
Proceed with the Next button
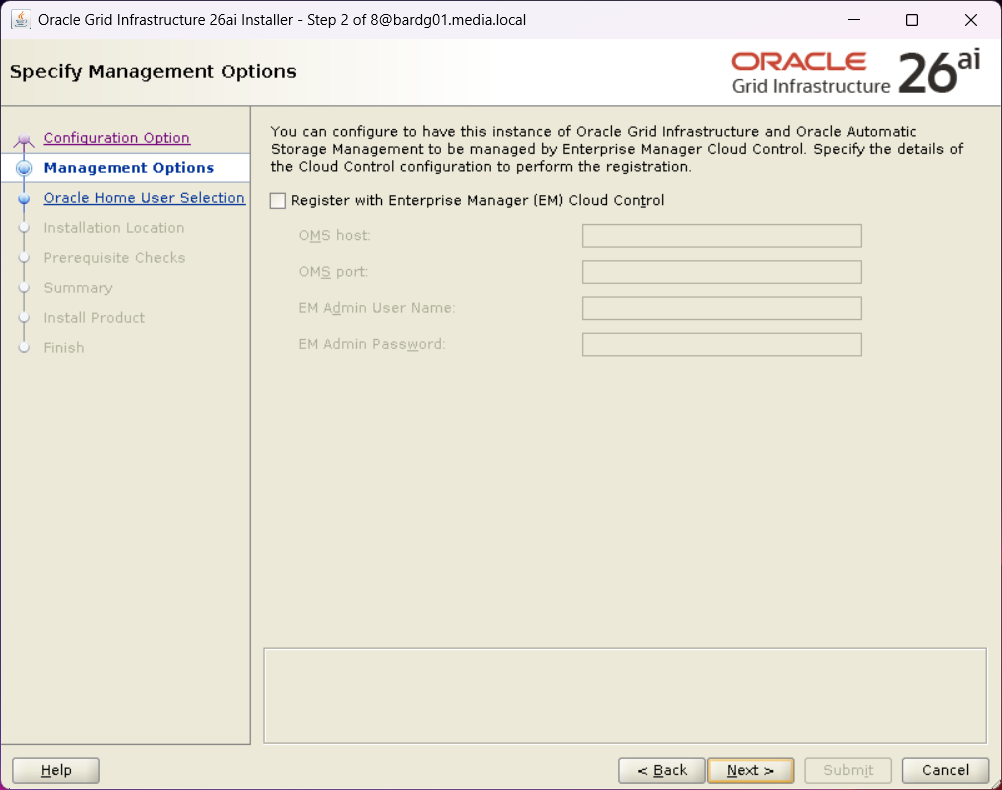click(x=750, y=770)
